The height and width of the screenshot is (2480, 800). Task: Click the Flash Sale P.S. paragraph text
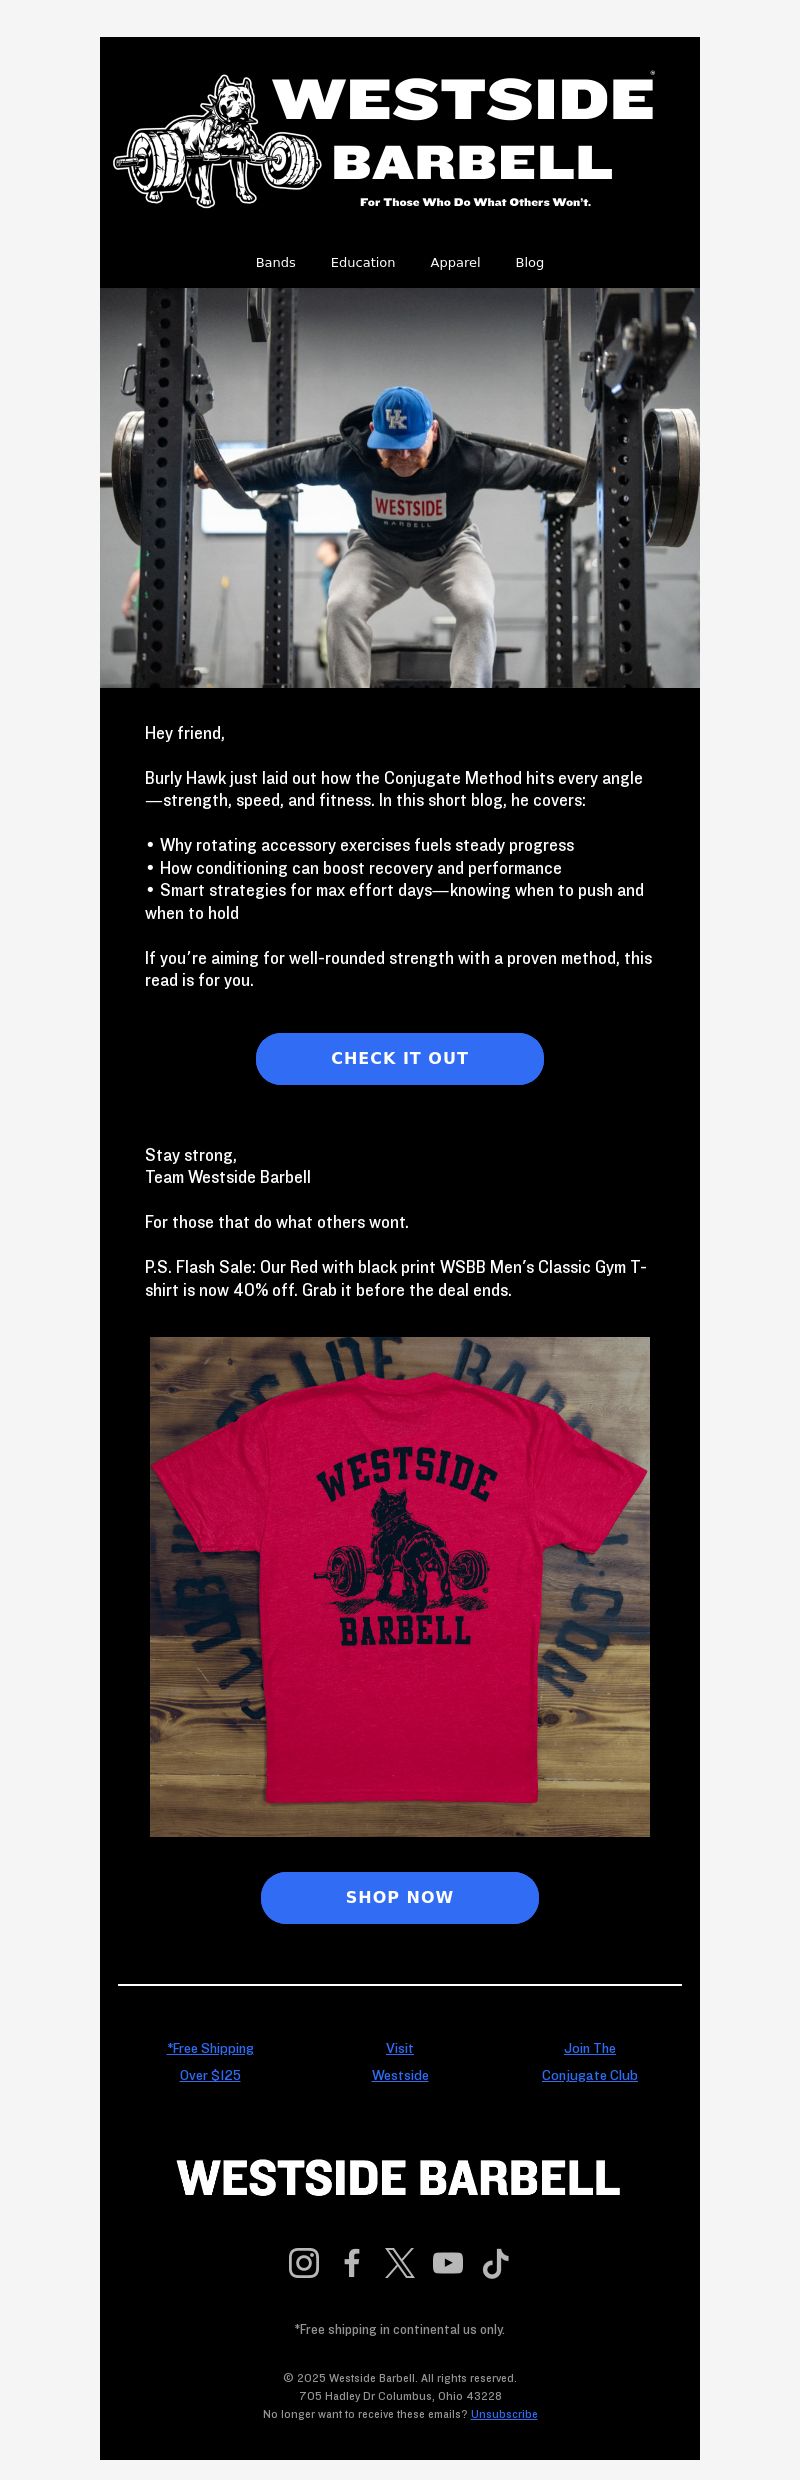pyautogui.click(x=396, y=1278)
